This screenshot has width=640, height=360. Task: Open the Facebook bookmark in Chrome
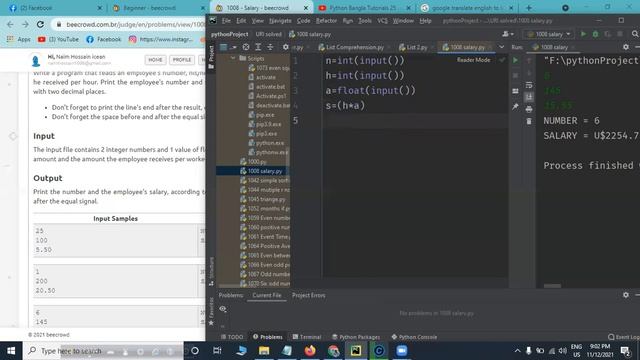pyautogui.click(x=104, y=39)
